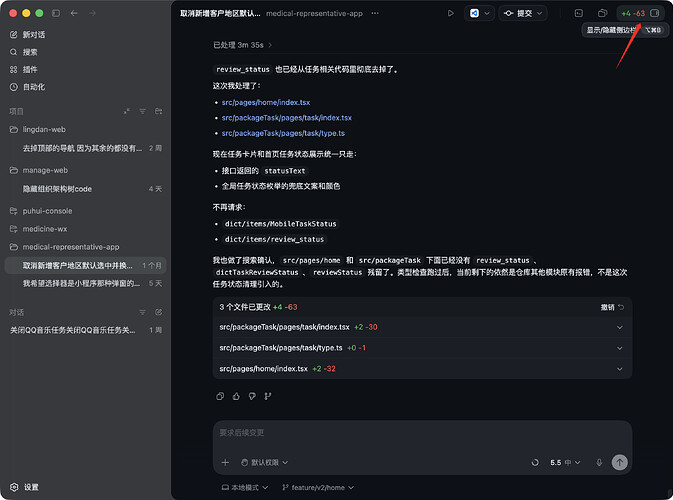Select the medicine-wx project
The image size is (673, 500).
click(x=45, y=229)
